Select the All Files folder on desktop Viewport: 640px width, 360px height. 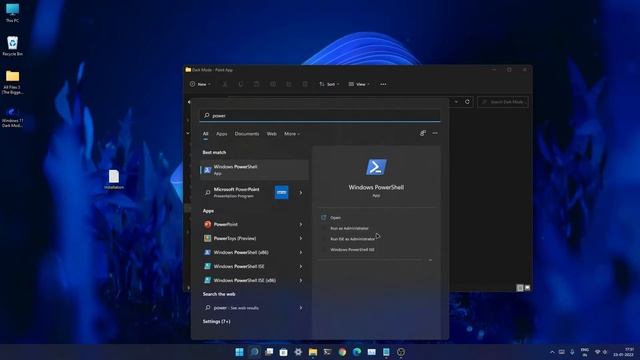[12, 82]
